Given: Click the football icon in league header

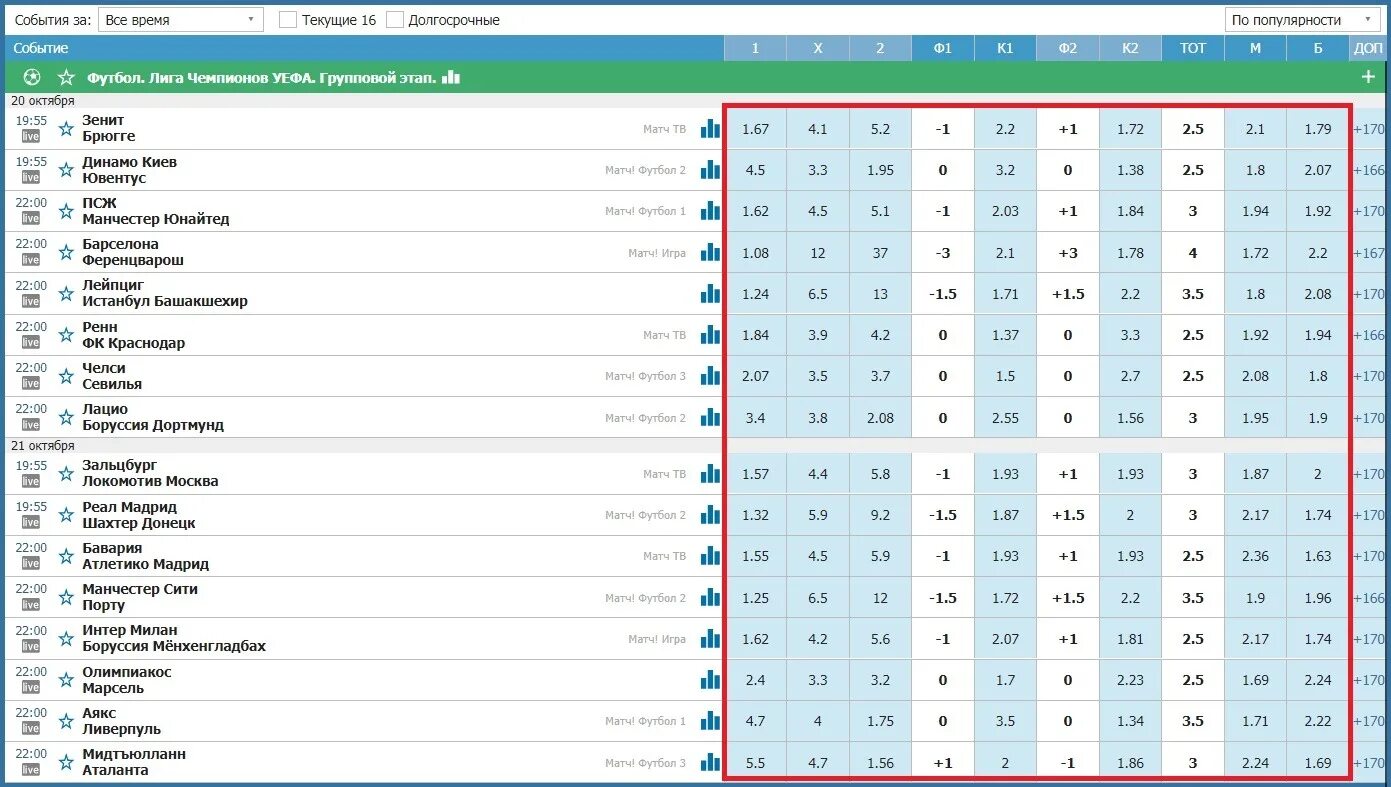Looking at the screenshot, I should (32, 77).
